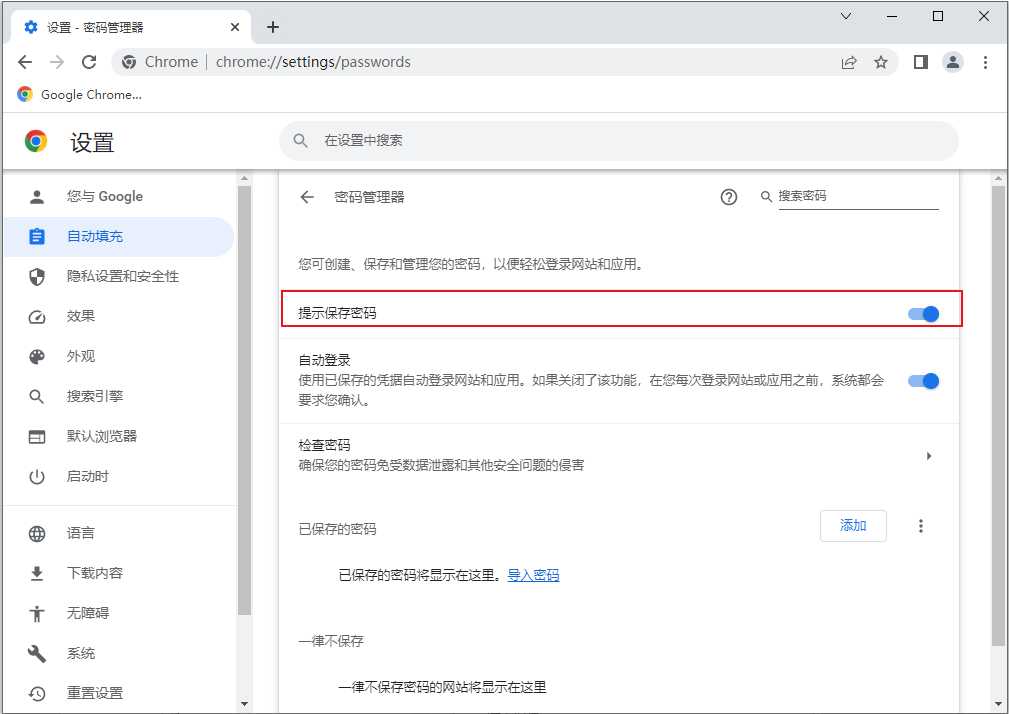Open 外观 settings section
Image resolution: width=1009 pixels, height=714 pixels.
(119, 356)
